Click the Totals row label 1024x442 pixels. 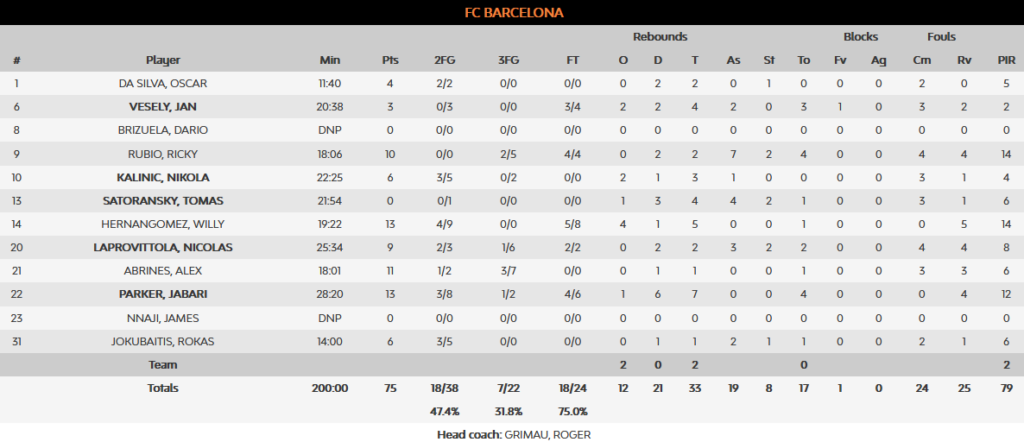162,387
